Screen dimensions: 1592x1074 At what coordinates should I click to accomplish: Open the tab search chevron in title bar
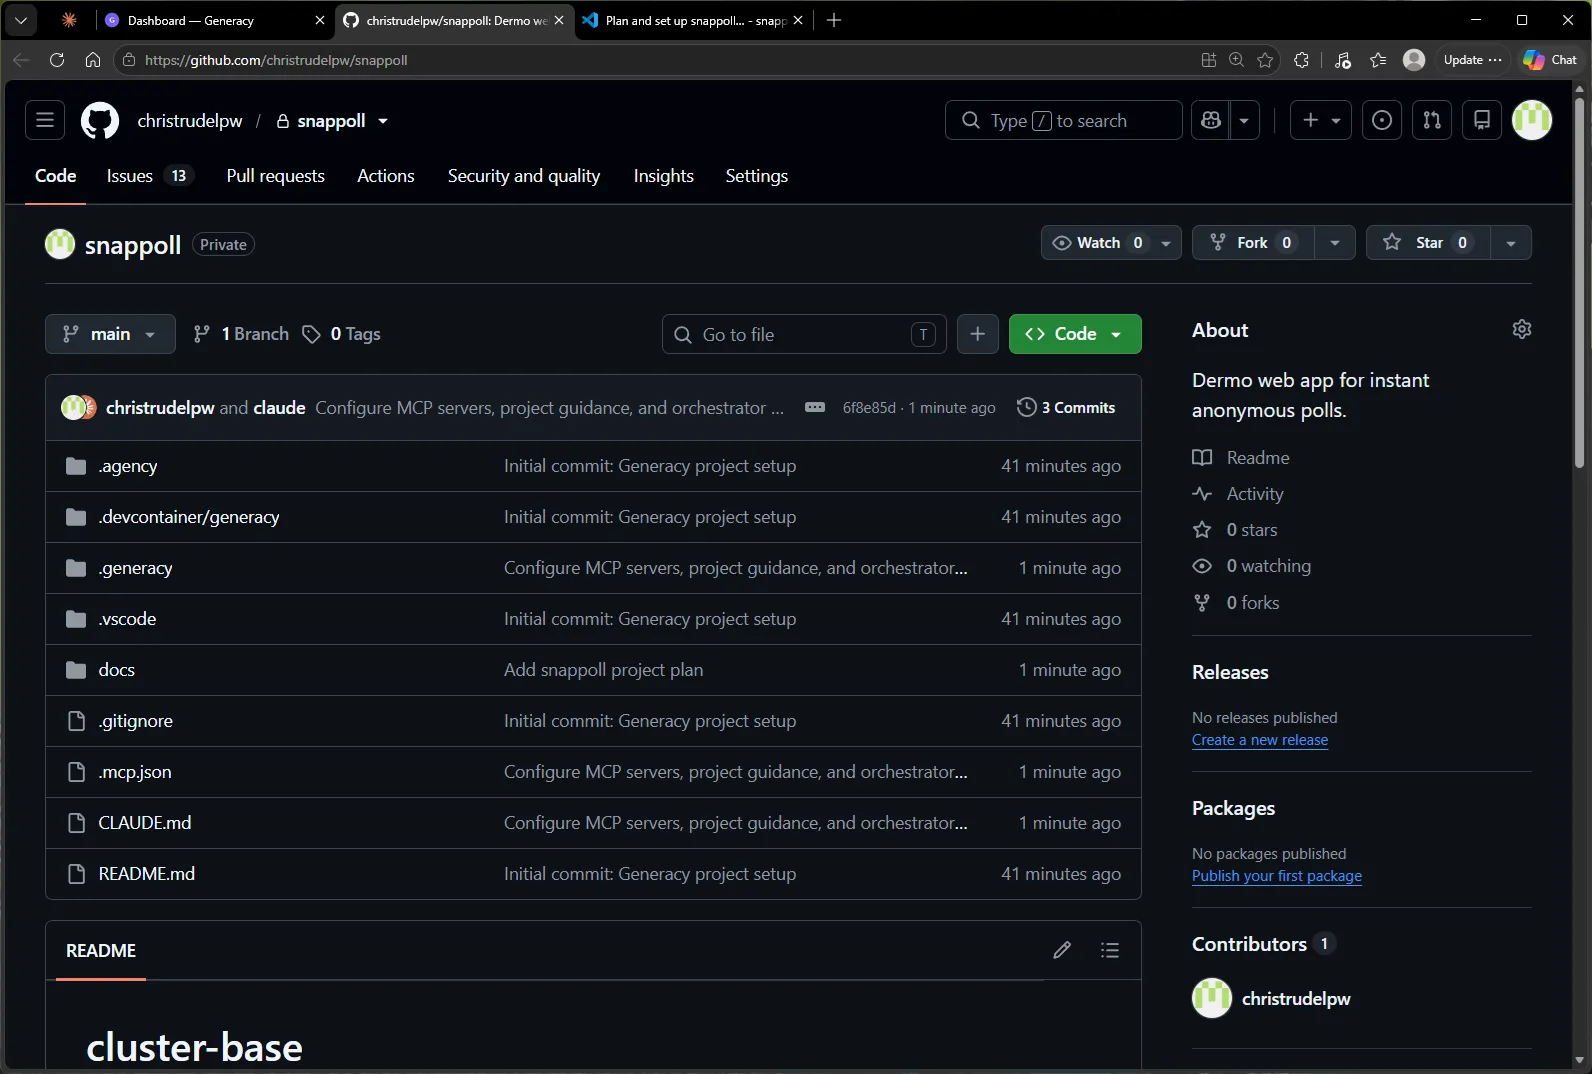(20, 20)
